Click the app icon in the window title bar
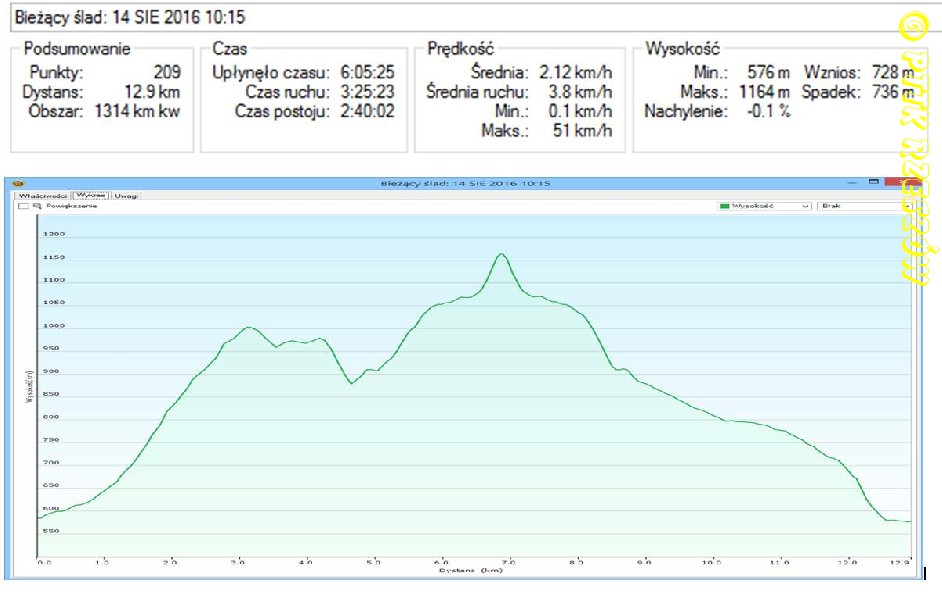This screenshot has width=942, height=600. click(16, 184)
